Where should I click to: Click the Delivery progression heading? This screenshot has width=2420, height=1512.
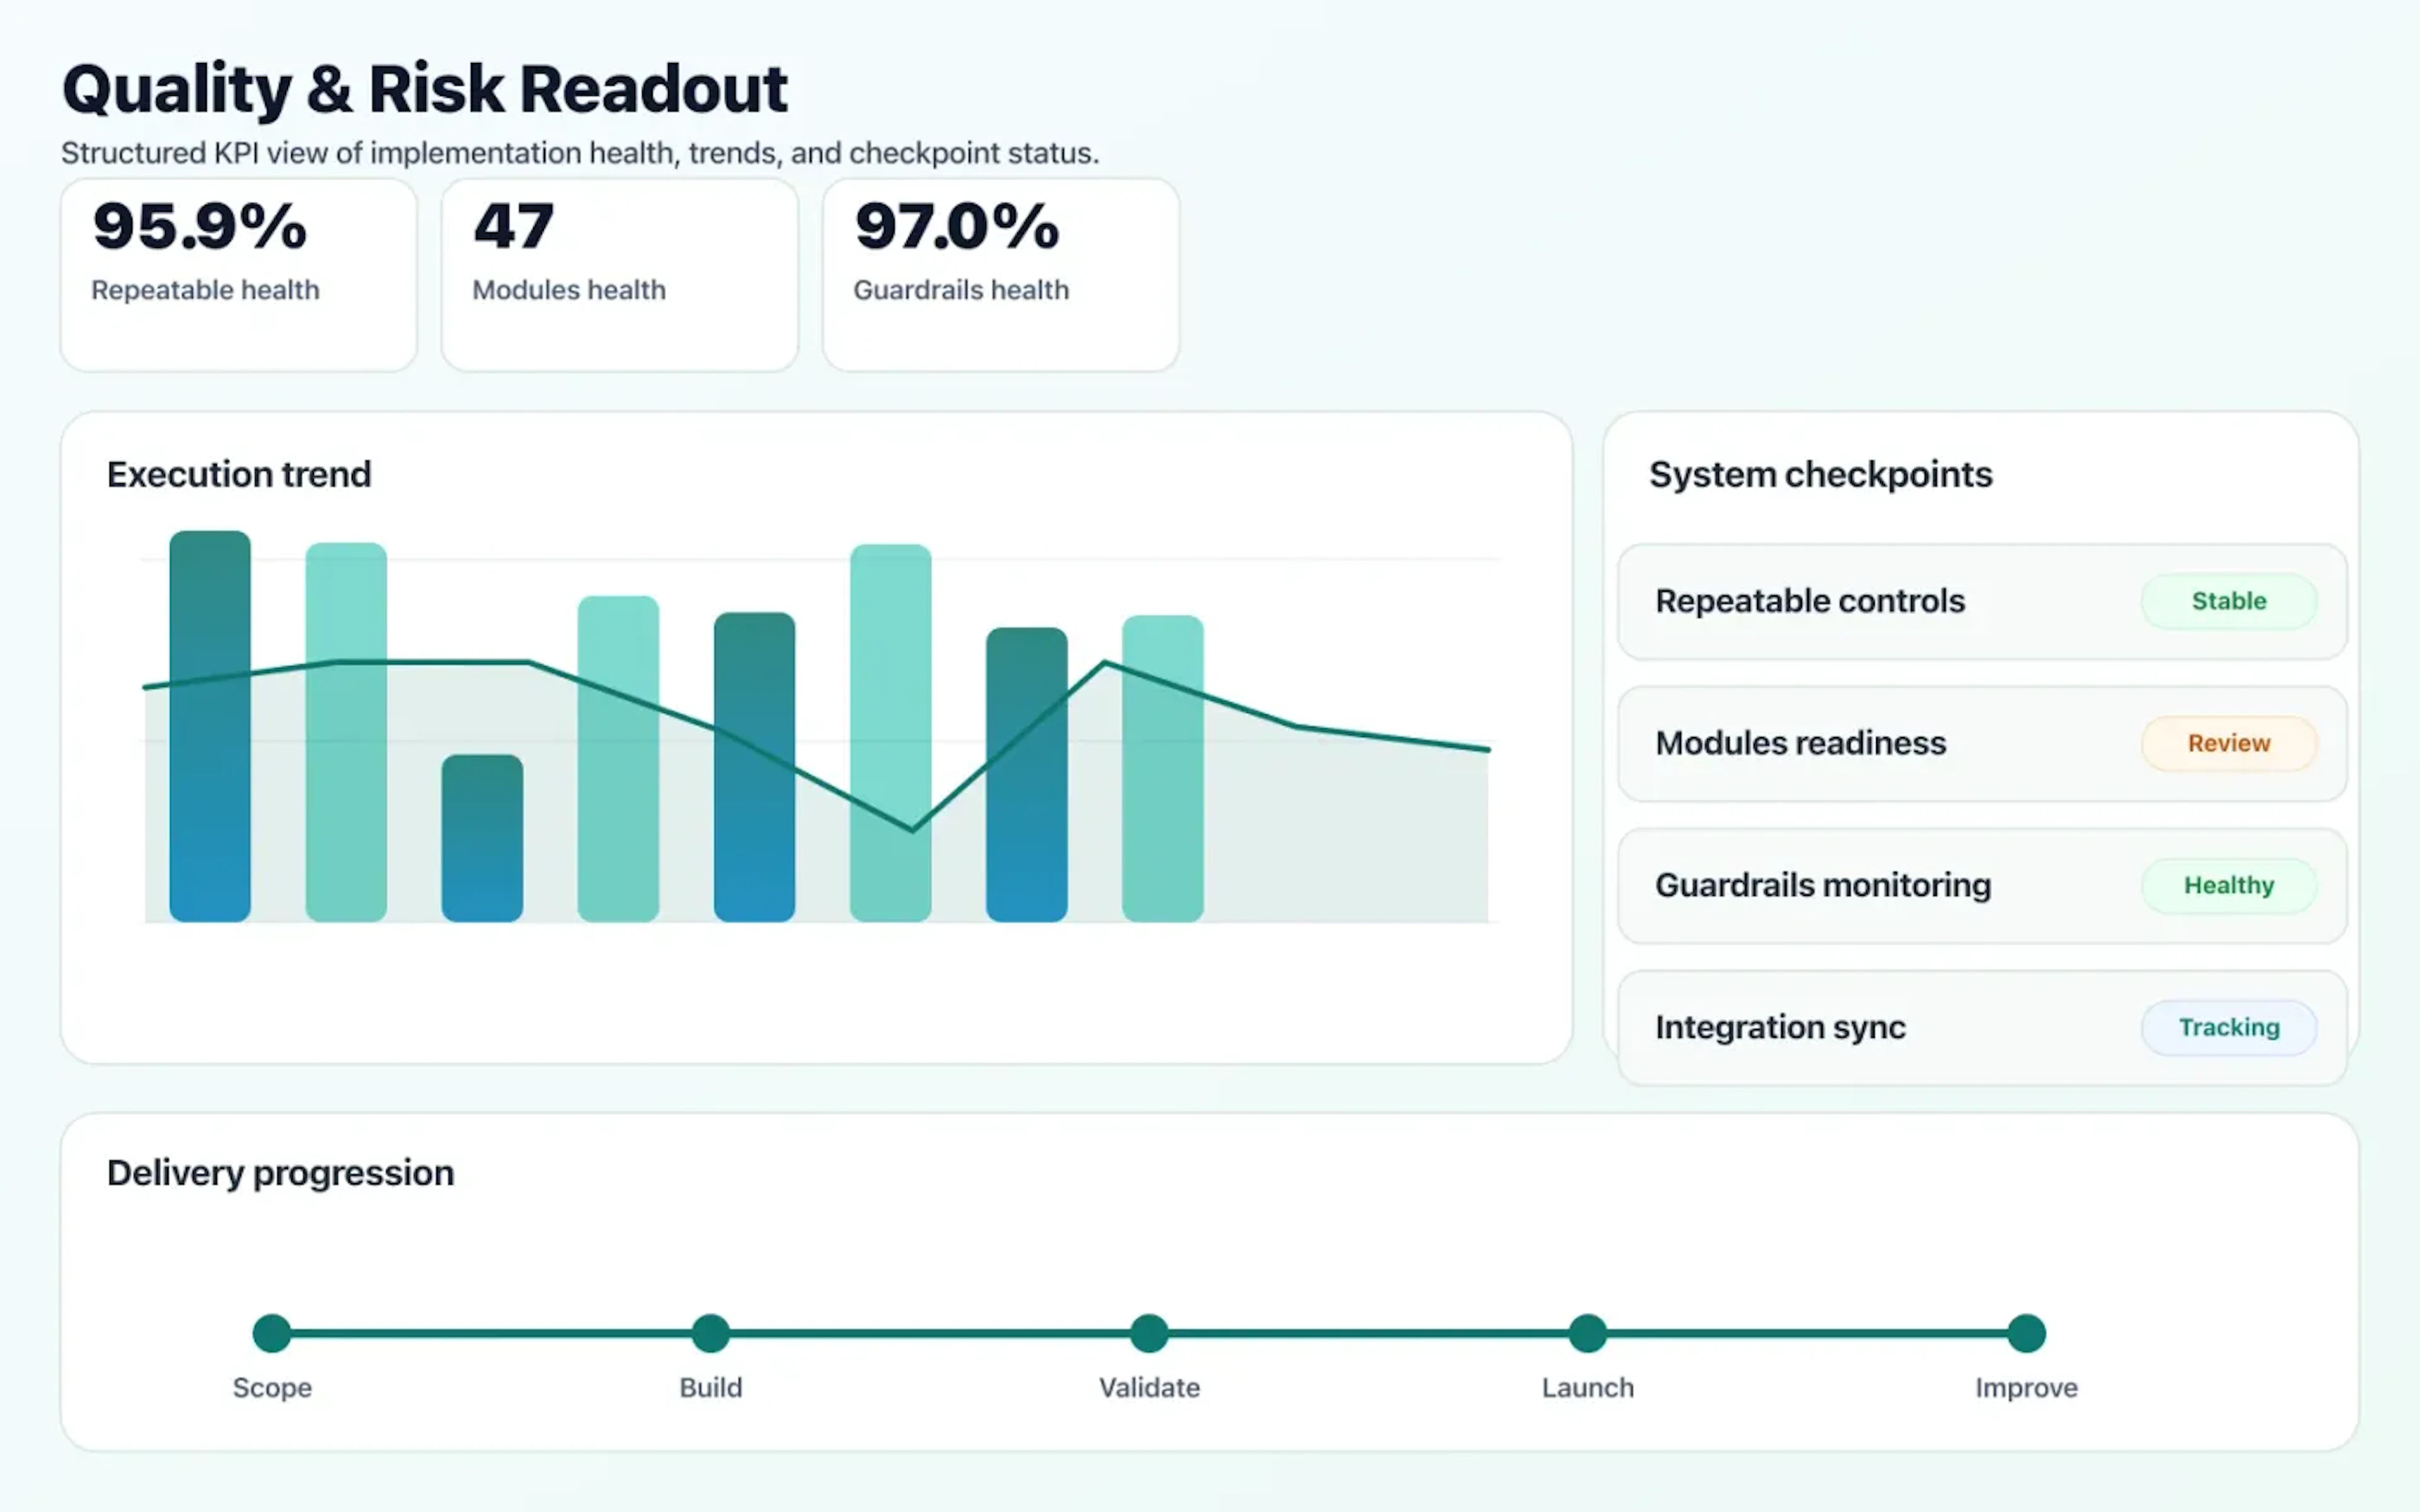[x=280, y=1172]
